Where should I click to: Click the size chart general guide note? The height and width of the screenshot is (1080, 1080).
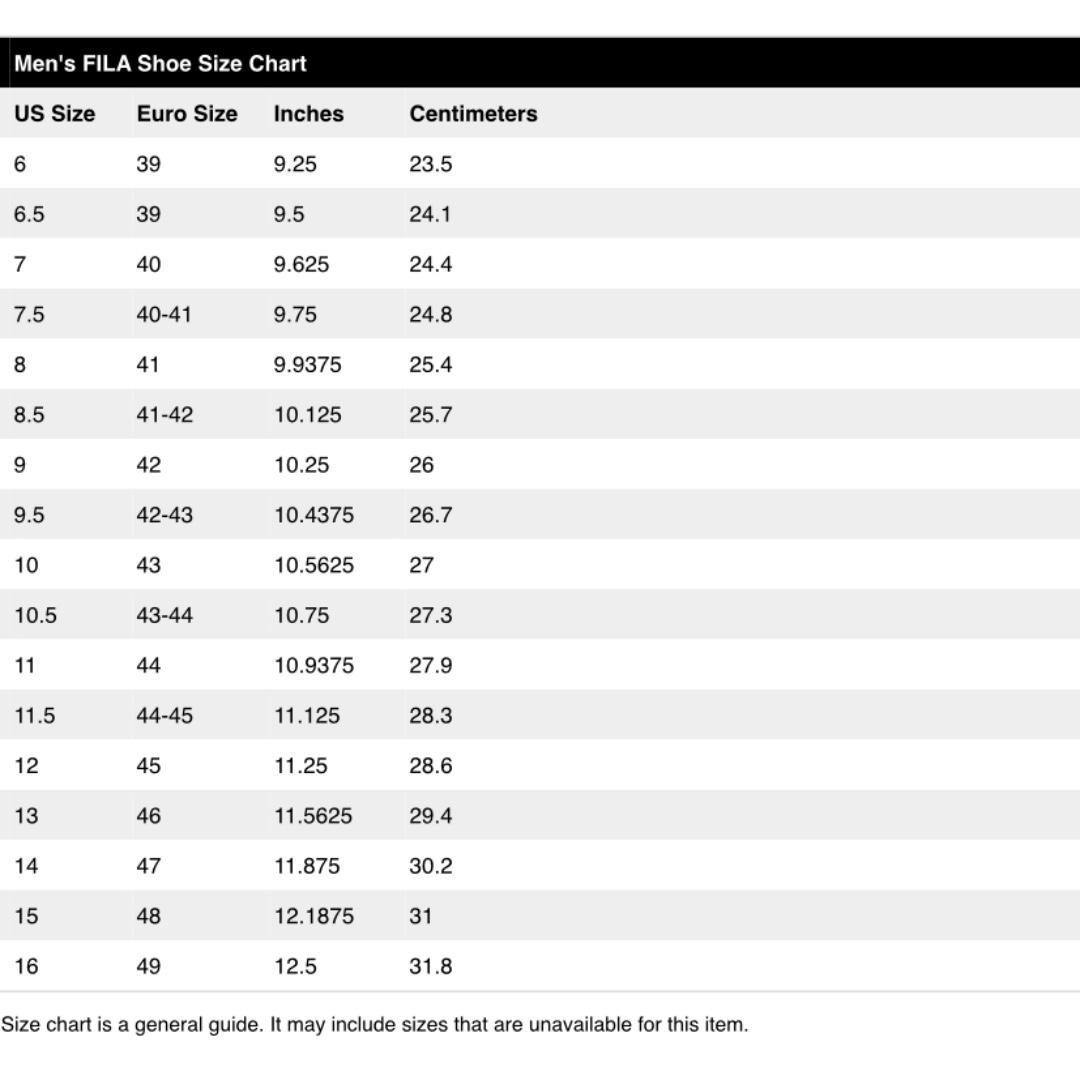374,1024
